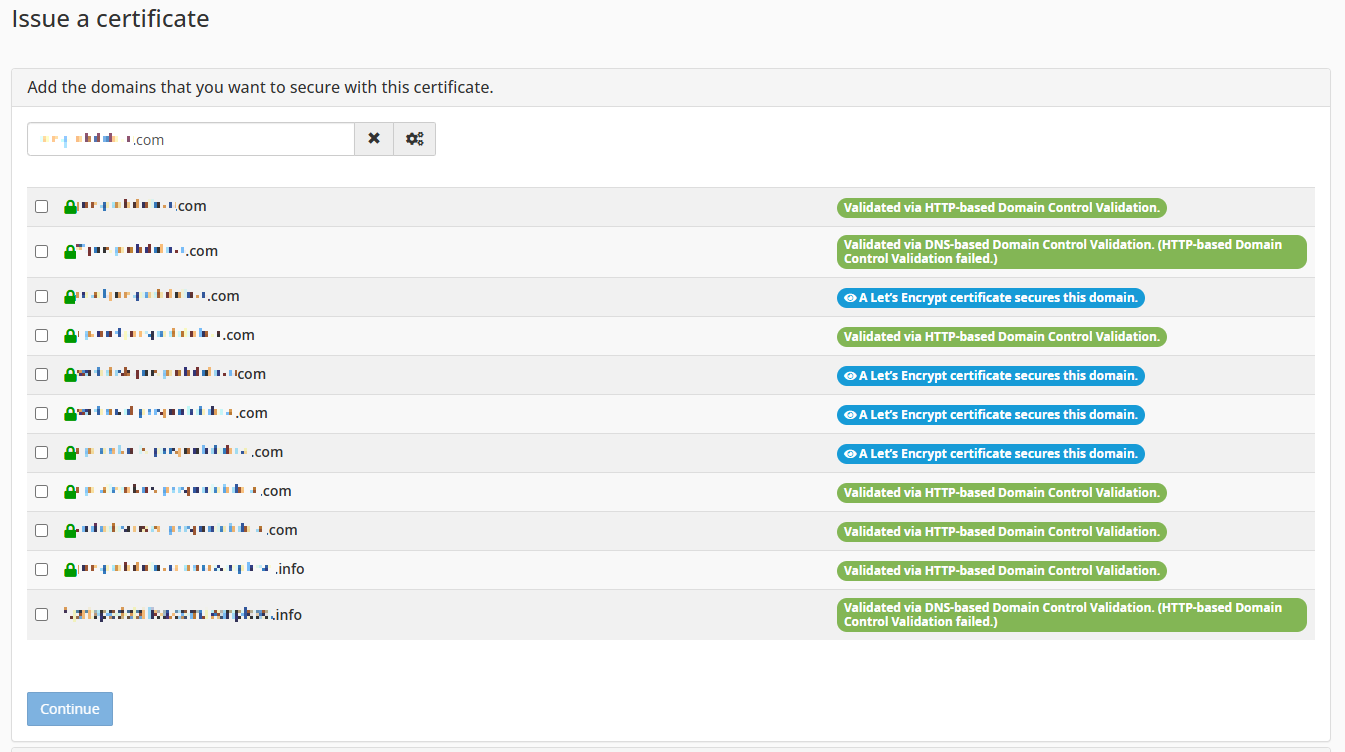
Task: Click the .info domain name without lock icon
Action: click(183, 614)
